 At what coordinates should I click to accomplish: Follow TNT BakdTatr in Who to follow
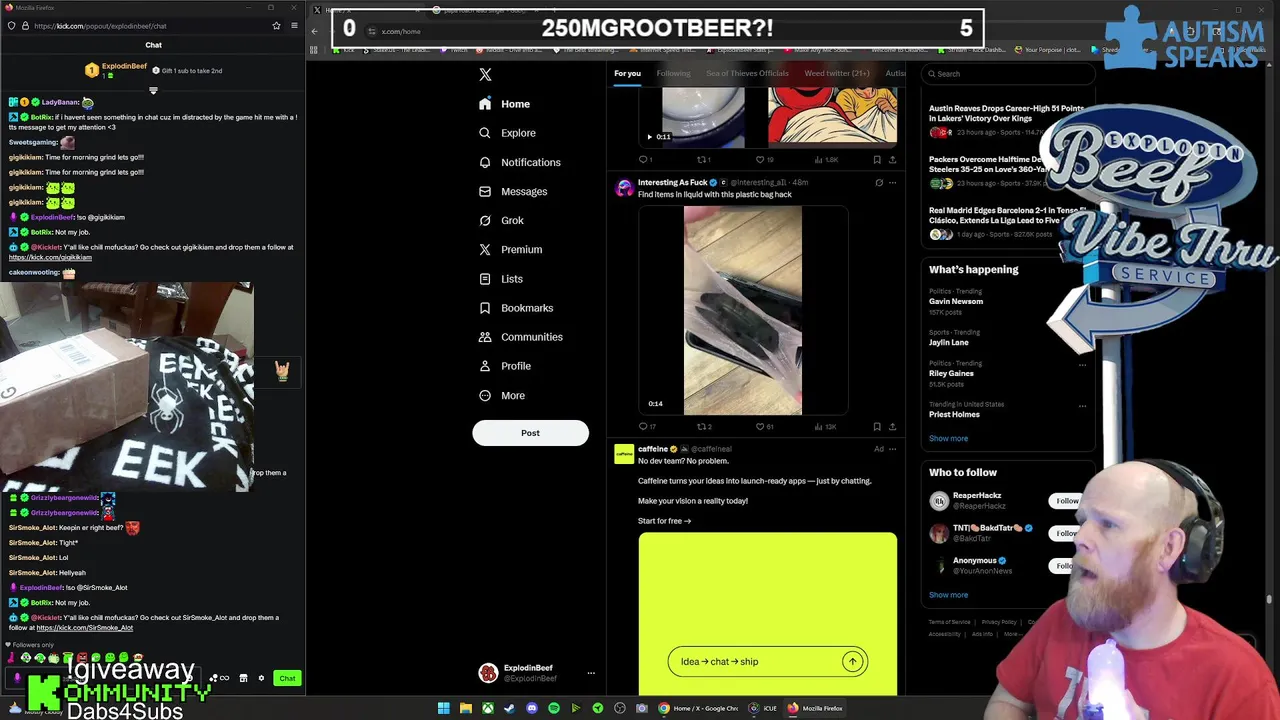pos(1067,533)
